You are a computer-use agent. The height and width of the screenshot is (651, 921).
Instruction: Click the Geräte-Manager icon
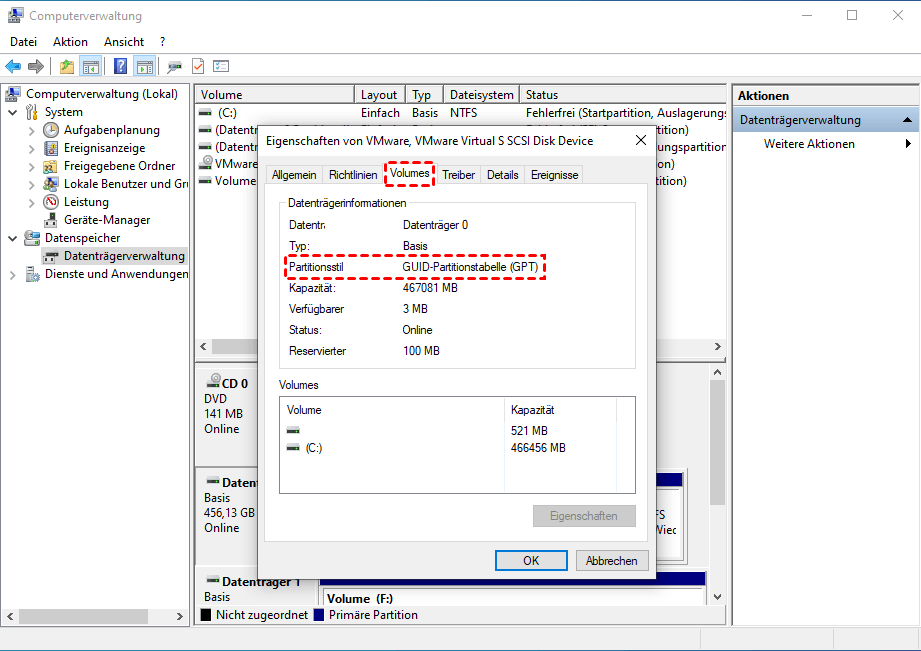[x=51, y=220]
